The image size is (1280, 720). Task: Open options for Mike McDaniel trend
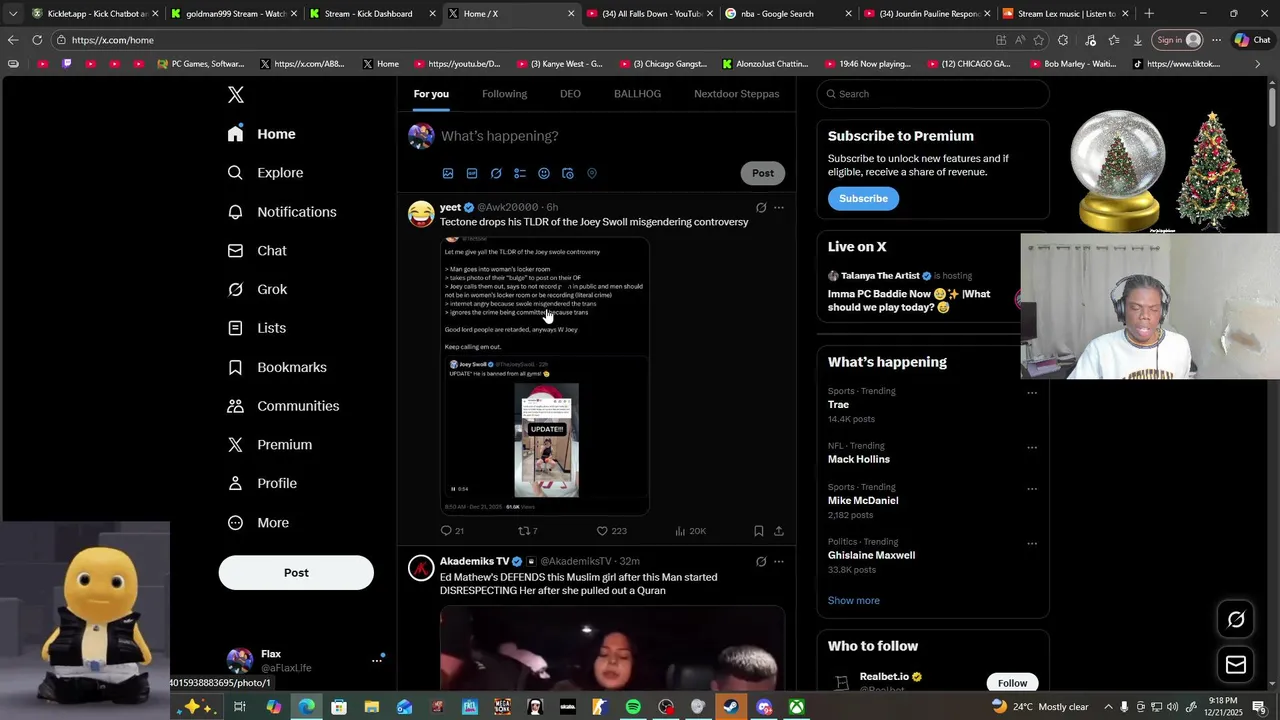pos(1032,489)
